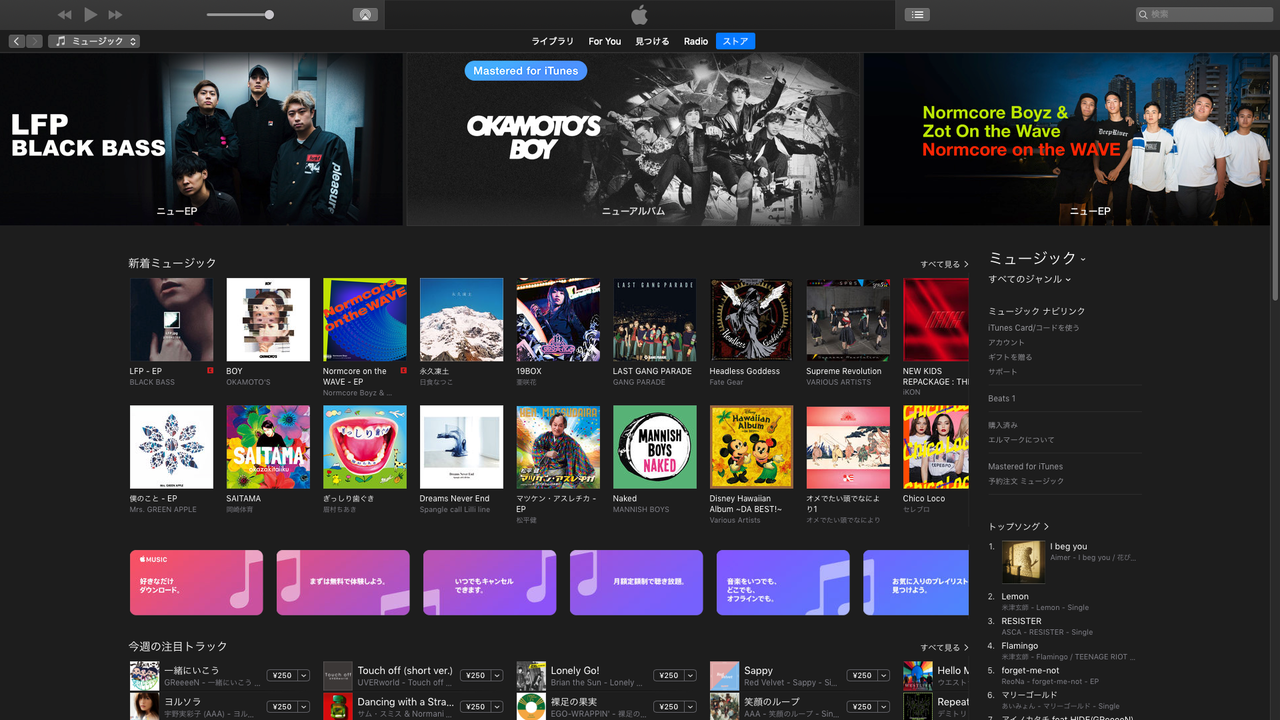Select the top song Lemon
1280x720 pixels.
click(x=1015, y=597)
